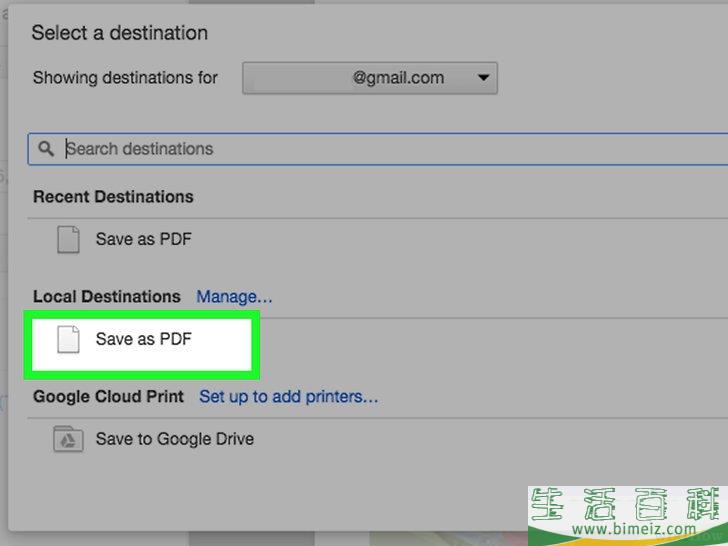The width and height of the screenshot is (728, 546).
Task: Click the Google Drive folder icon
Action: (68, 439)
